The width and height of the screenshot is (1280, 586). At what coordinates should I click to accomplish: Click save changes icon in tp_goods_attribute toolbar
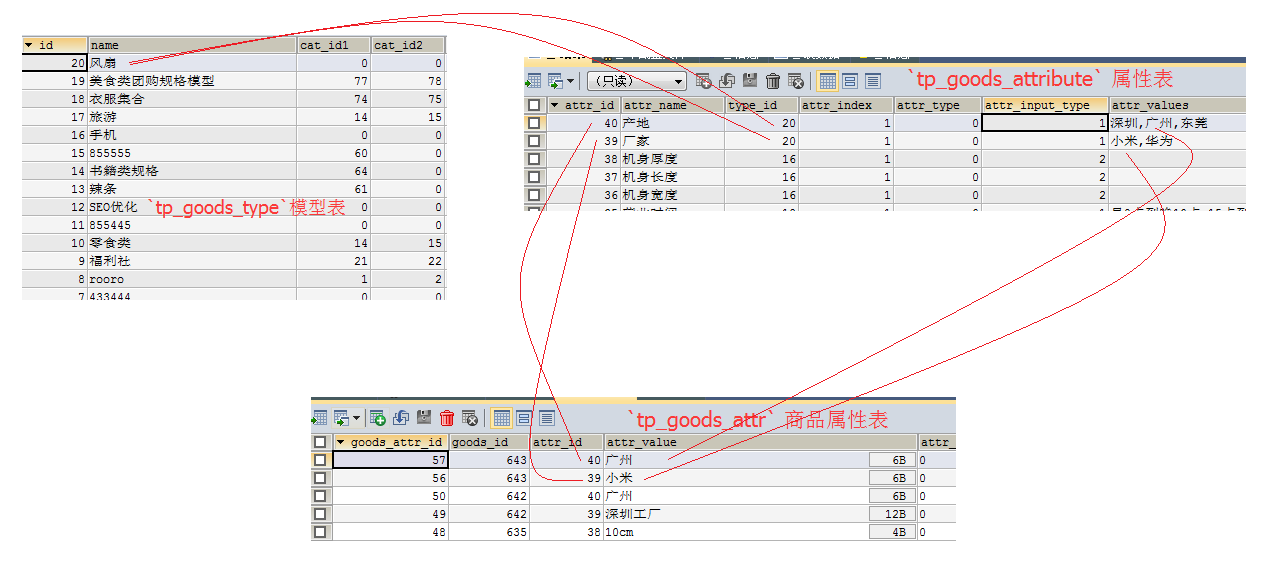750,81
